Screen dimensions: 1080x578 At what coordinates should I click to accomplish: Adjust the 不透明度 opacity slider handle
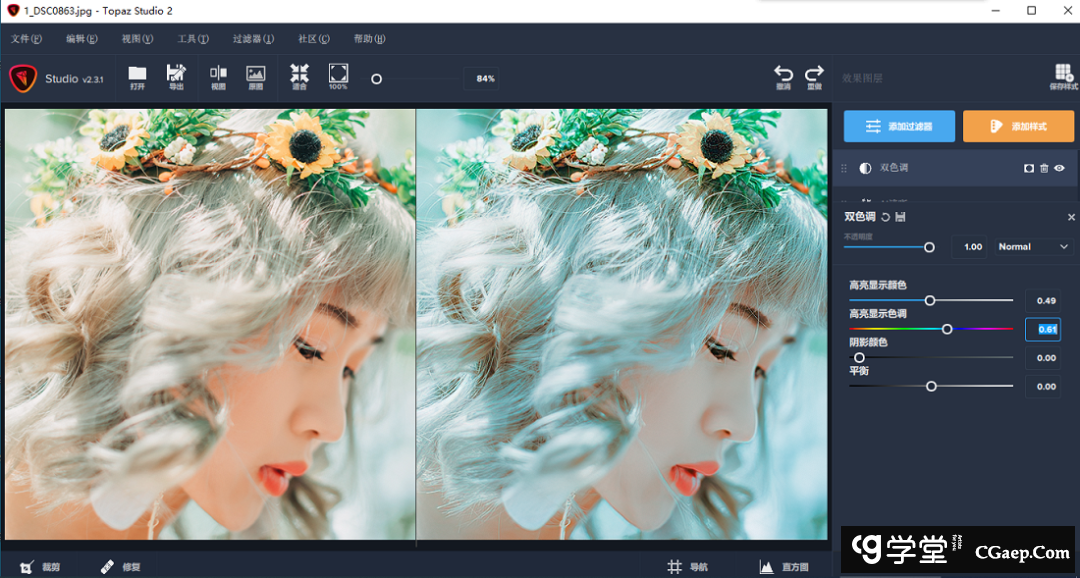pyautogui.click(x=929, y=246)
